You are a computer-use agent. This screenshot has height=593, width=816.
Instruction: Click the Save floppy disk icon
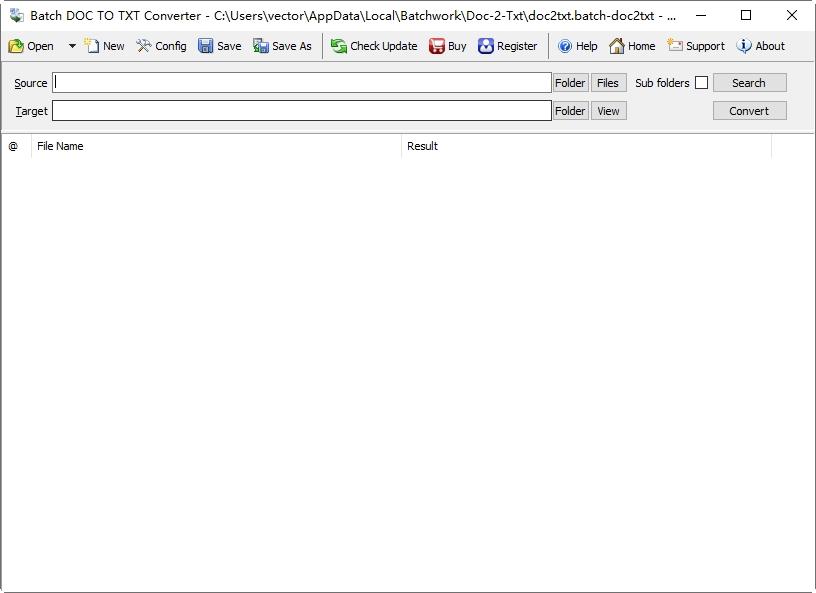206,46
